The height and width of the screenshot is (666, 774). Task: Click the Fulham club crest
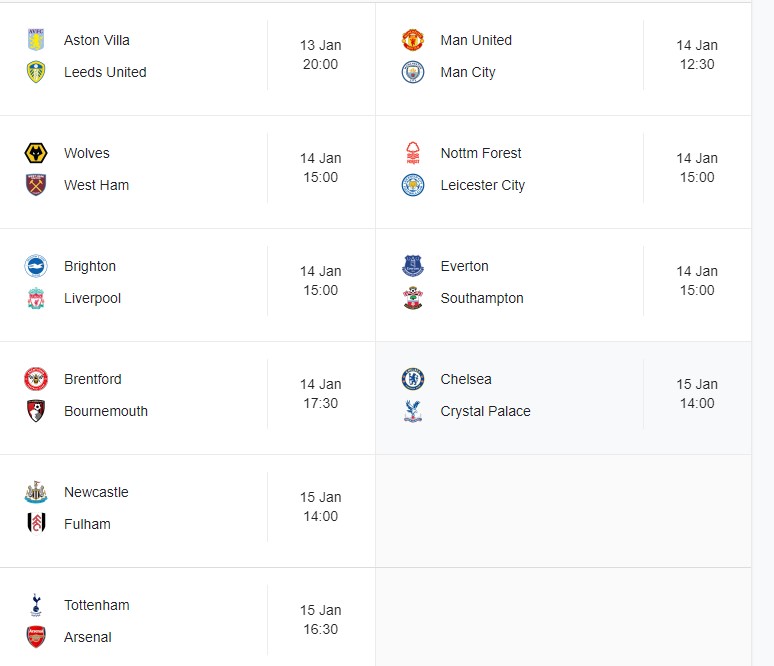[x=36, y=524]
